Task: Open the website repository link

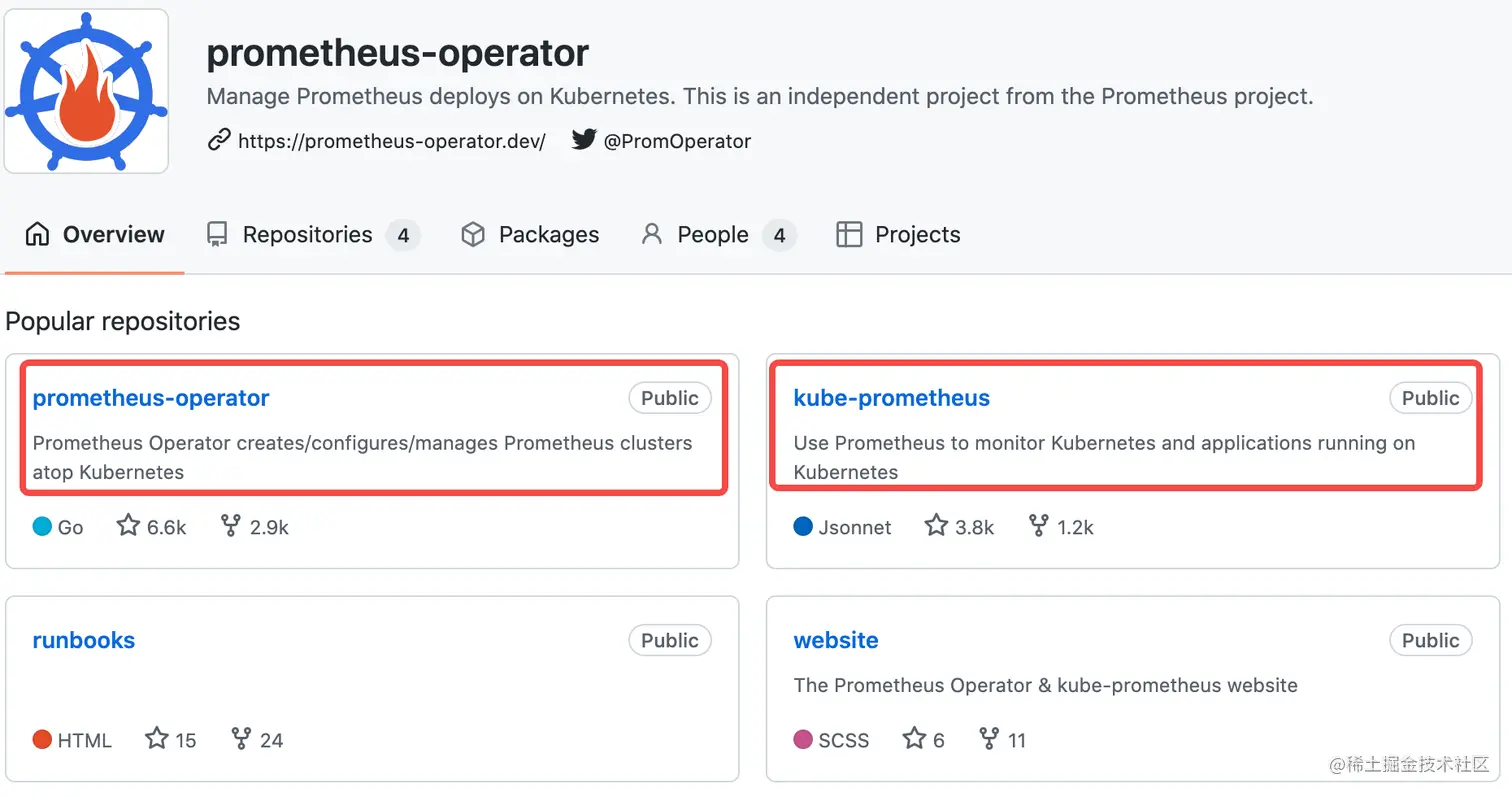Action: pyautogui.click(x=836, y=640)
